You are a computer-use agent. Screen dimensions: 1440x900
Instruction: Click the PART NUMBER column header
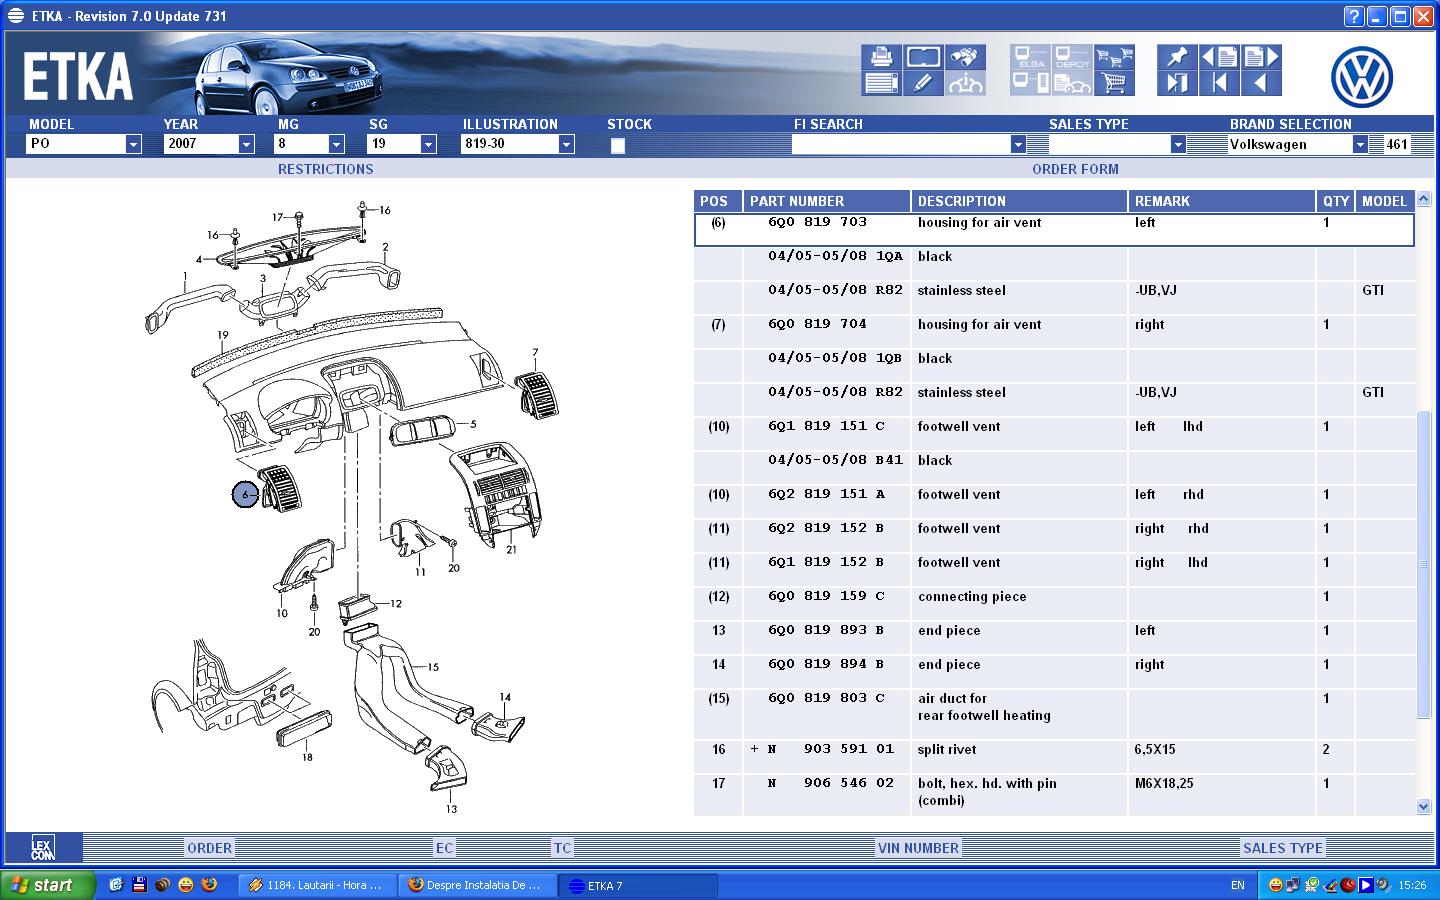click(827, 201)
